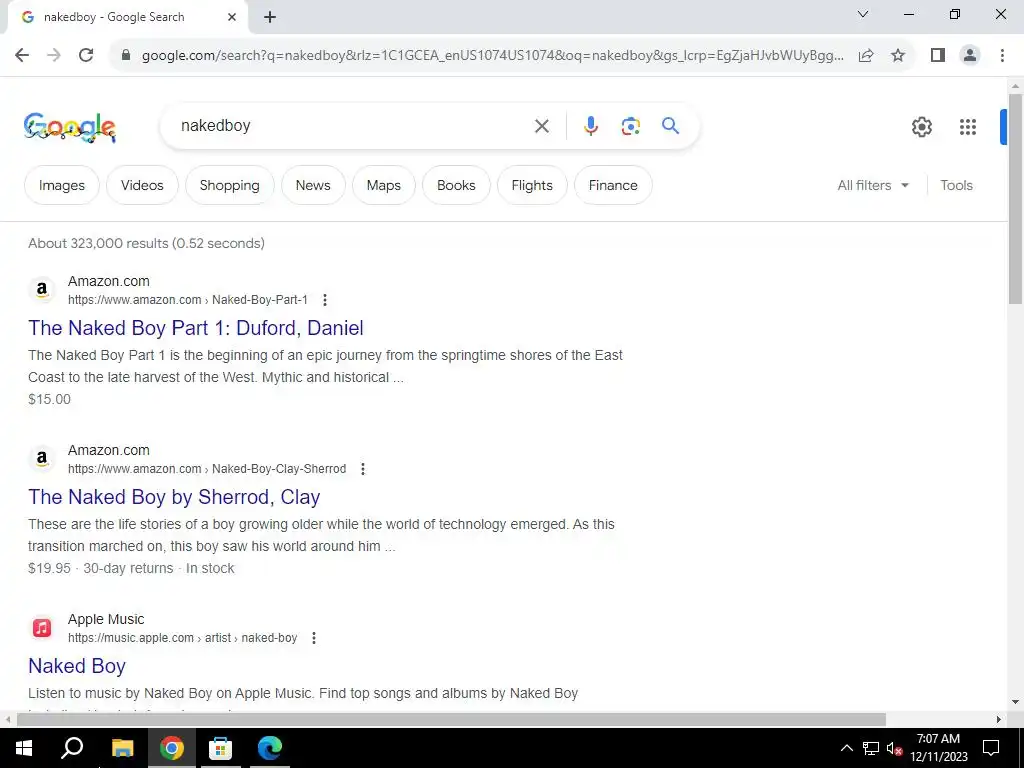1024x768 pixels.
Task: Open more options for first Amazon result
Action: [325, 300]
